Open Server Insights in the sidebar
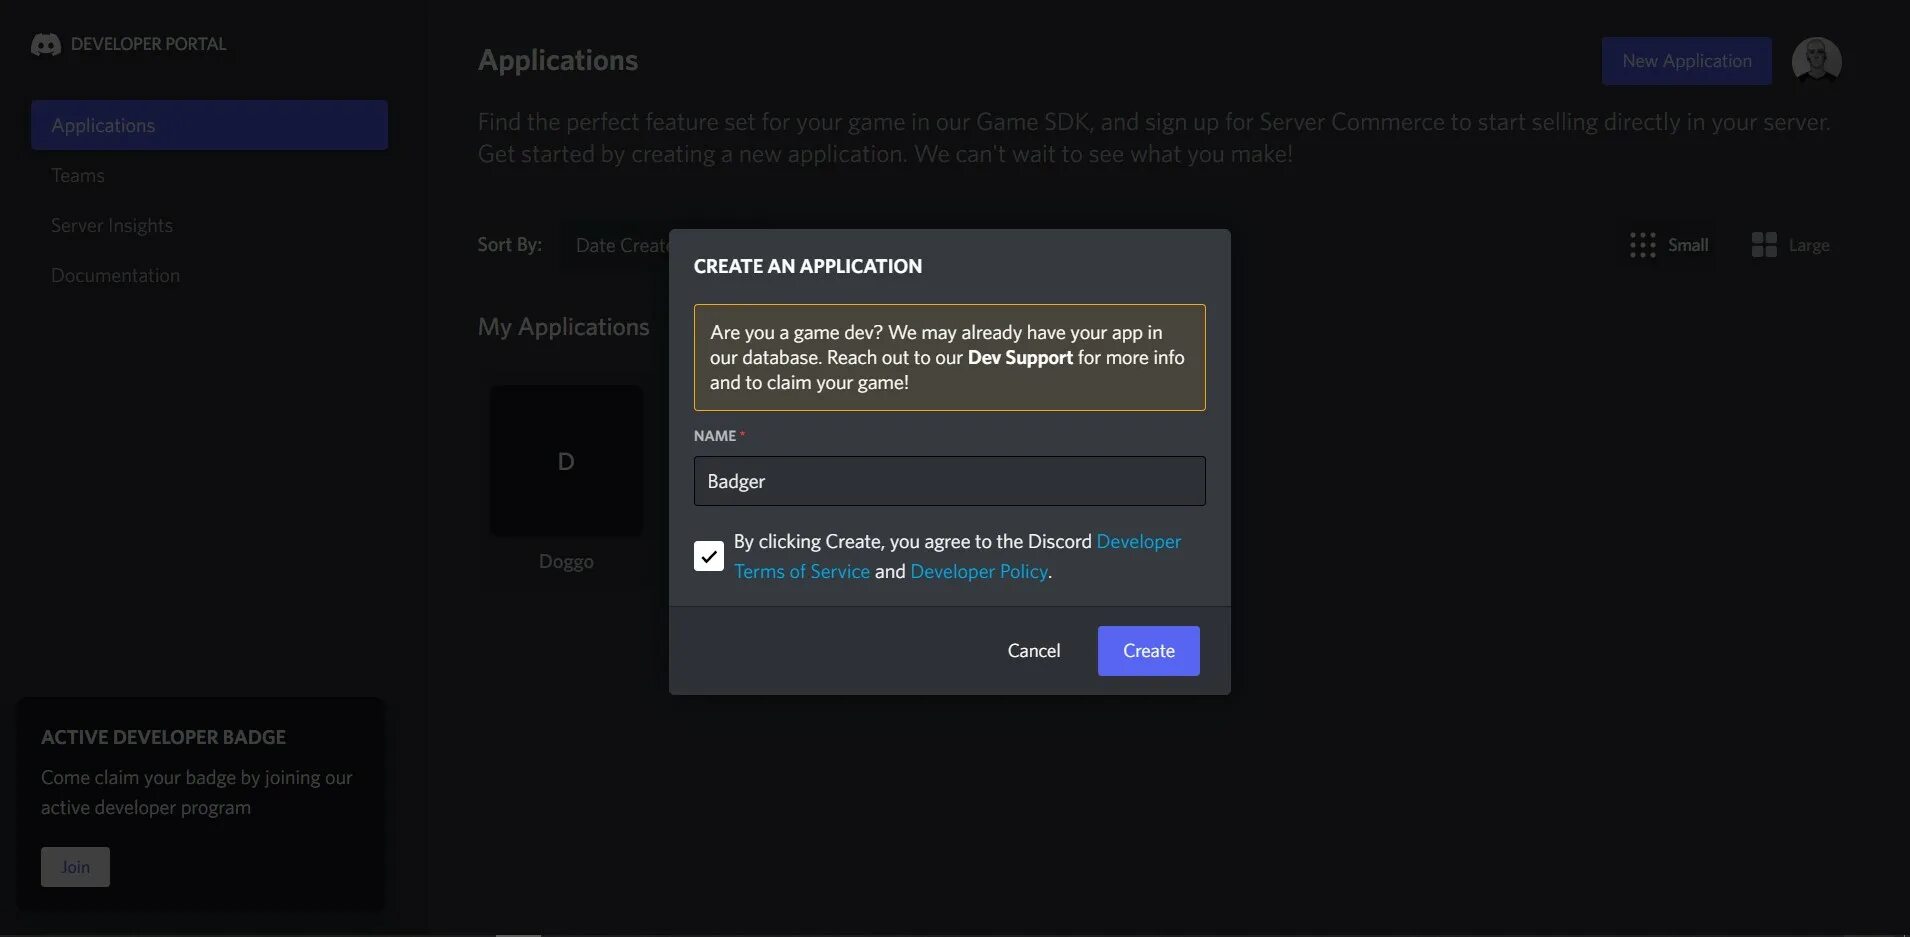 [x=112, y=226]
